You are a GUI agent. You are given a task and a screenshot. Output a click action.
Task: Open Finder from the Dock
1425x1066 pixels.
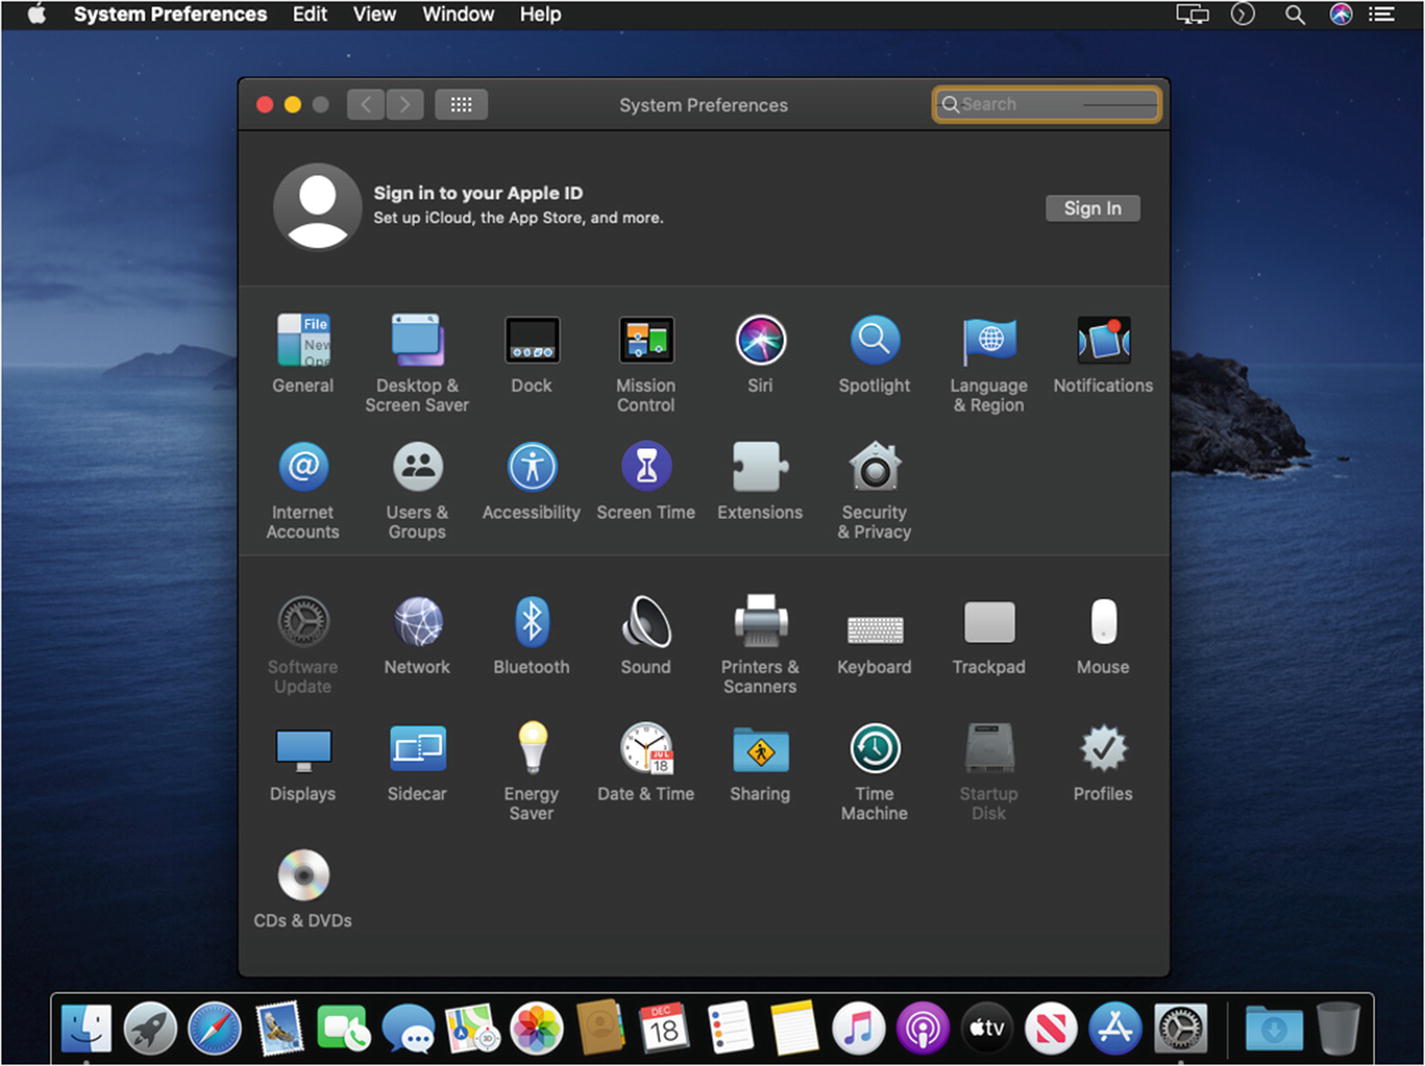pyautogui.click(x=87, y=1028)
